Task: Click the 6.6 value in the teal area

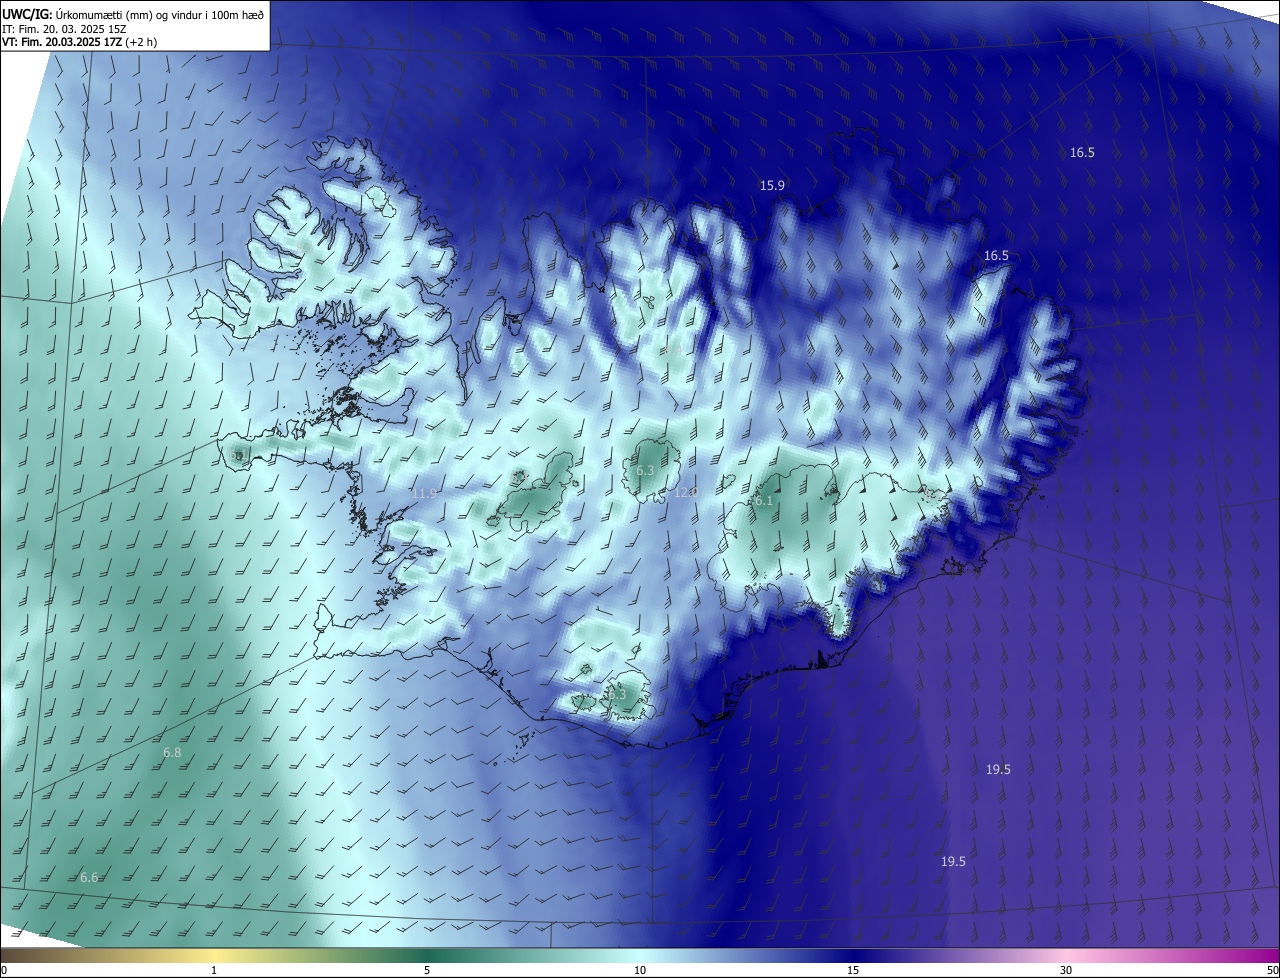Action: (89, 877)
